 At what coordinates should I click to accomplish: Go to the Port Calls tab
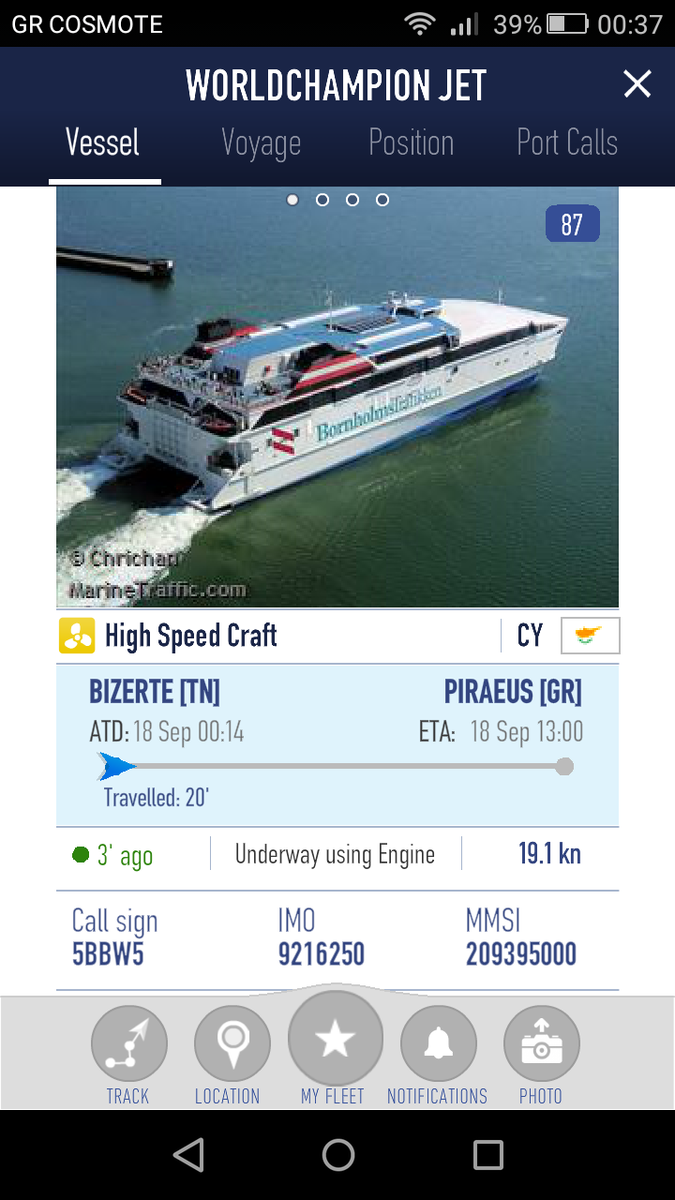point(567,143)
